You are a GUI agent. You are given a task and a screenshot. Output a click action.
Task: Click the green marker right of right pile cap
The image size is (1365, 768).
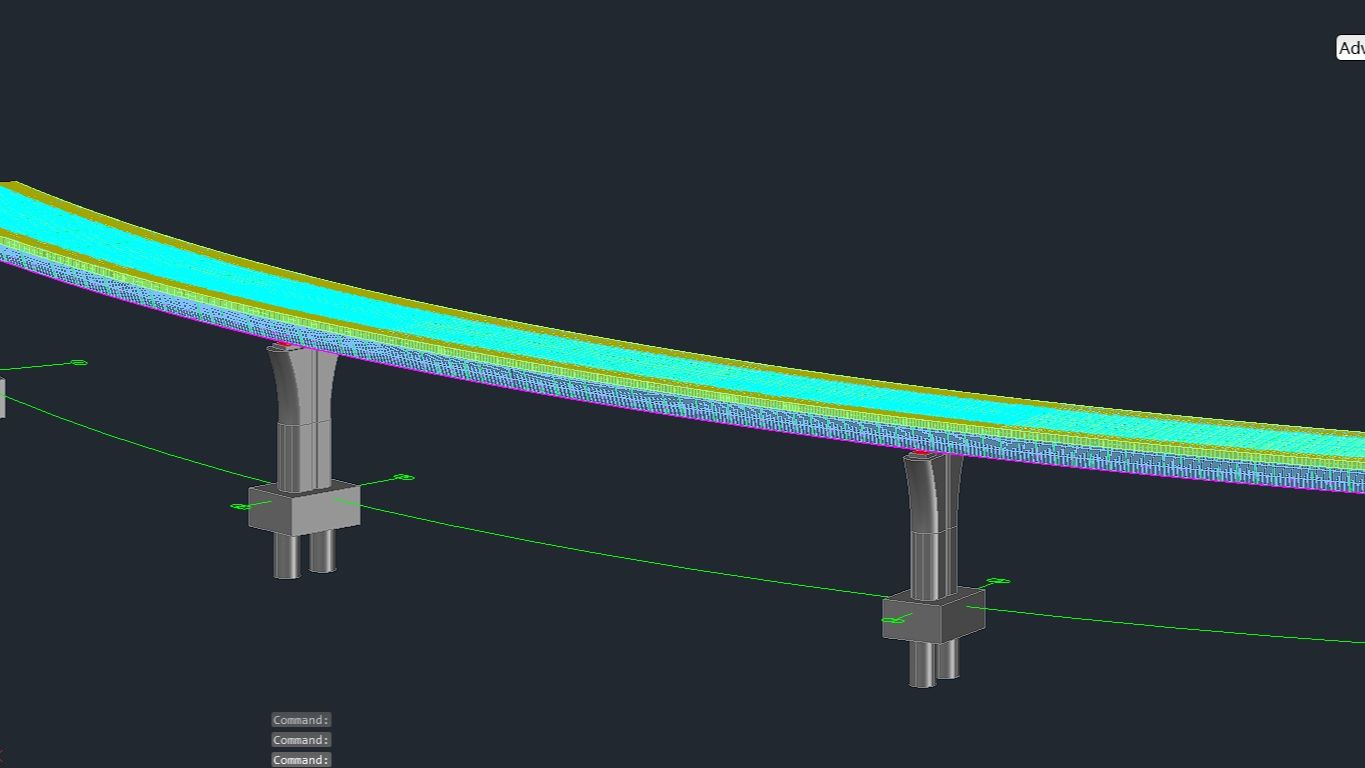(998, 581)
